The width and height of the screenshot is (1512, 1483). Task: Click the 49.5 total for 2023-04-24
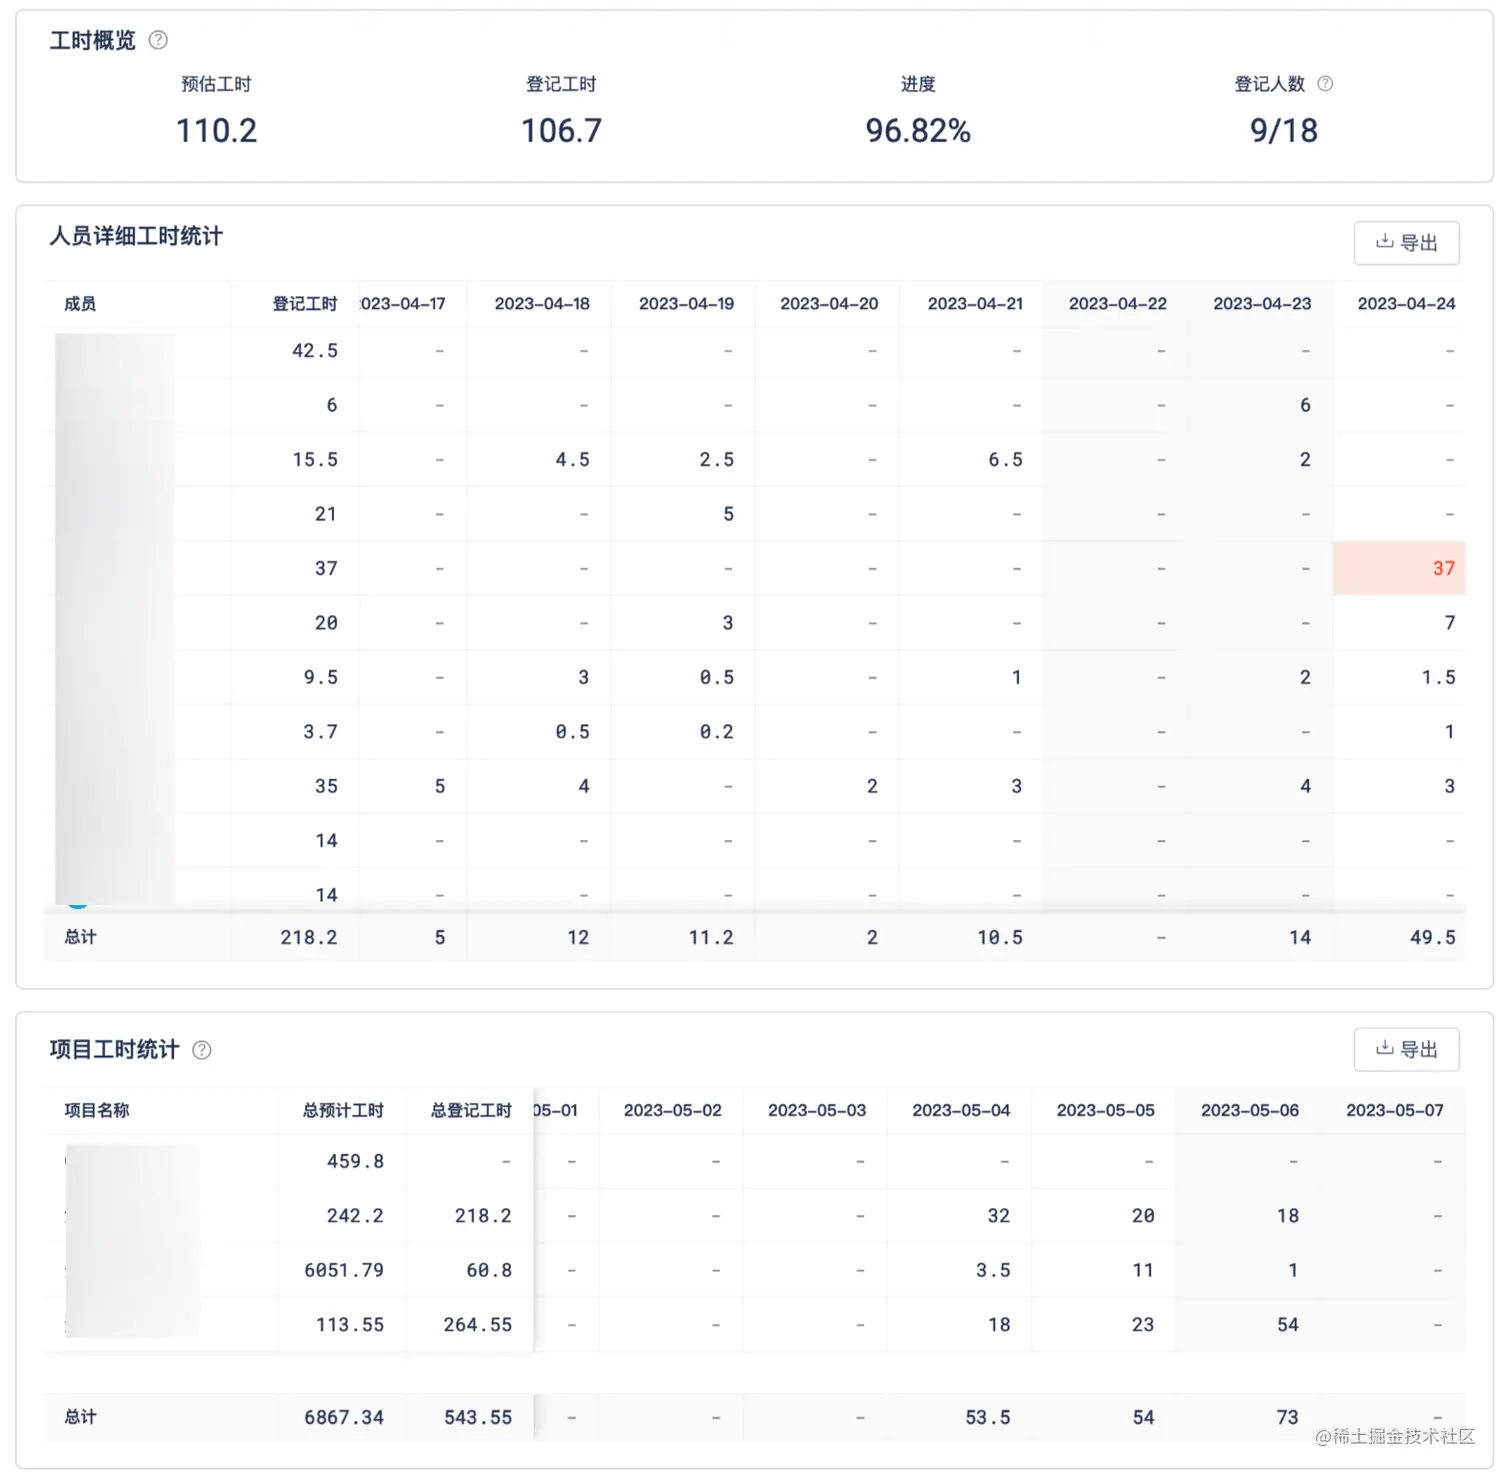pos(1433,938)
